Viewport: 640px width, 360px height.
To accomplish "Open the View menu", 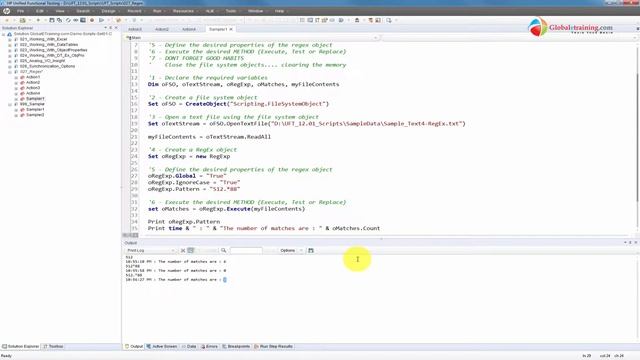I will (60, 11).
